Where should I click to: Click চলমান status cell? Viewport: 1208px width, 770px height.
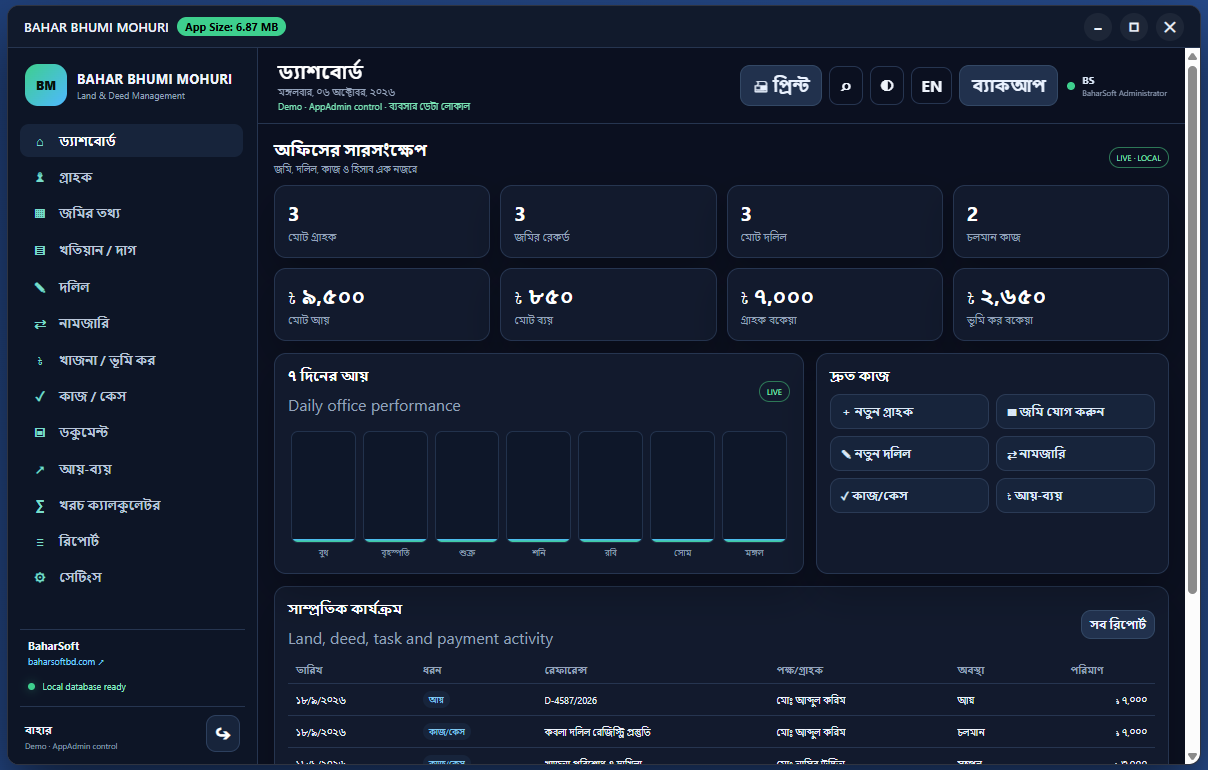971,732
